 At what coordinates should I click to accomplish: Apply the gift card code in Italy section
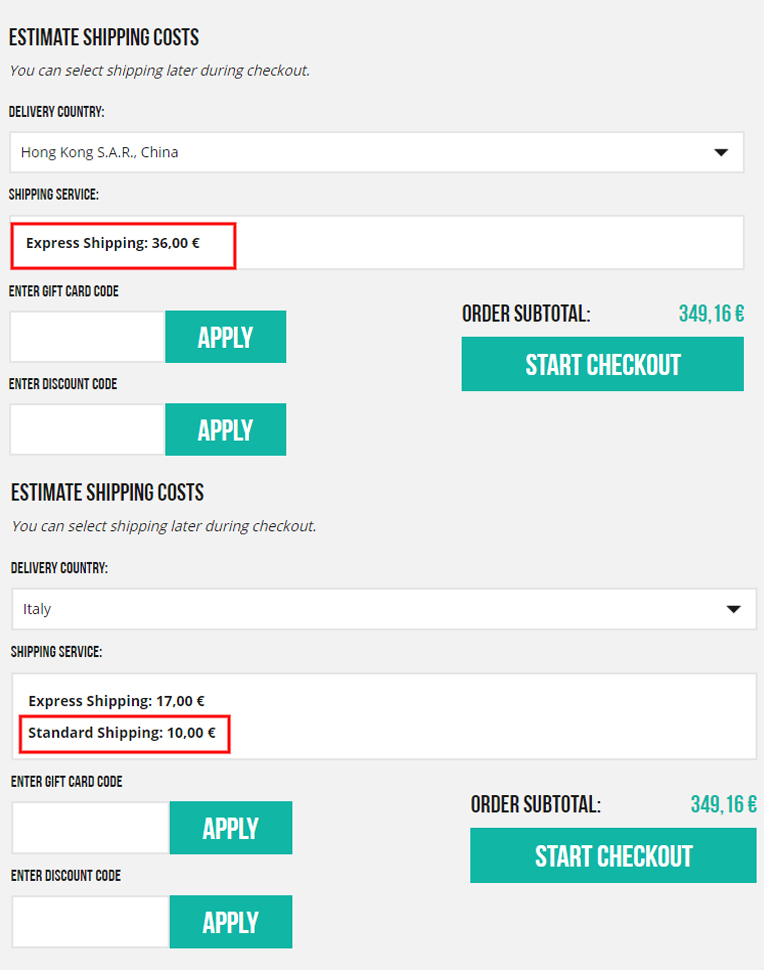[231, 828]
